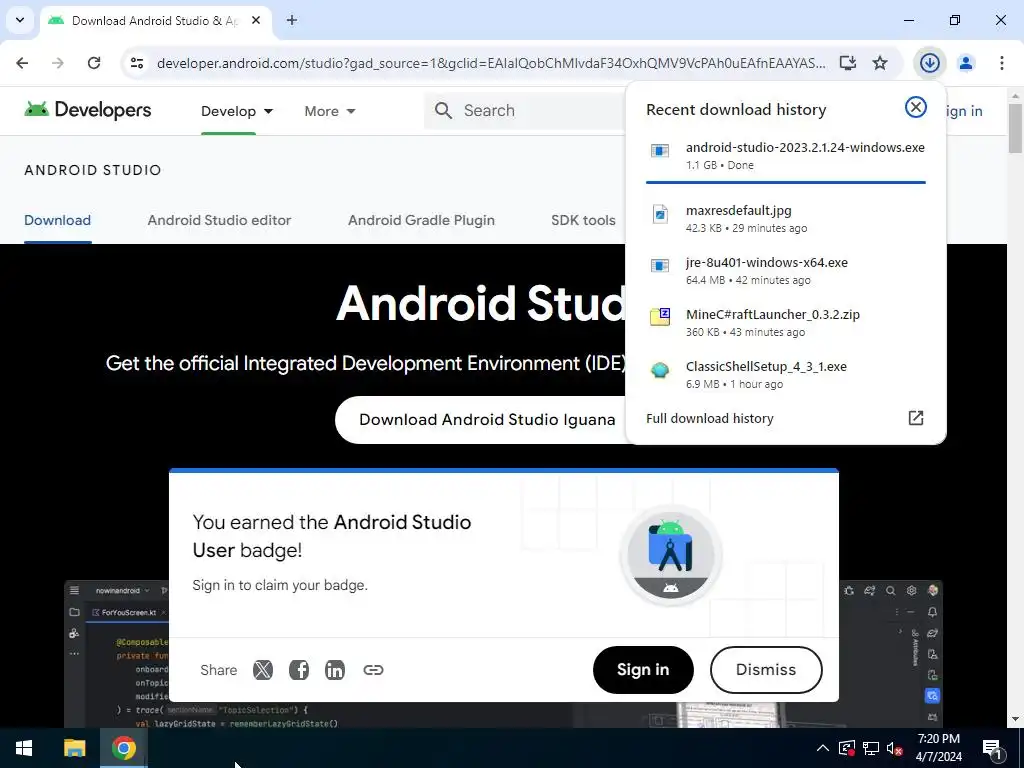Open MineC#raftLauncher_0.3.2.zip download entry
Image resolution: width=1024 pixels, height=768 pixels.
(786, 323)
